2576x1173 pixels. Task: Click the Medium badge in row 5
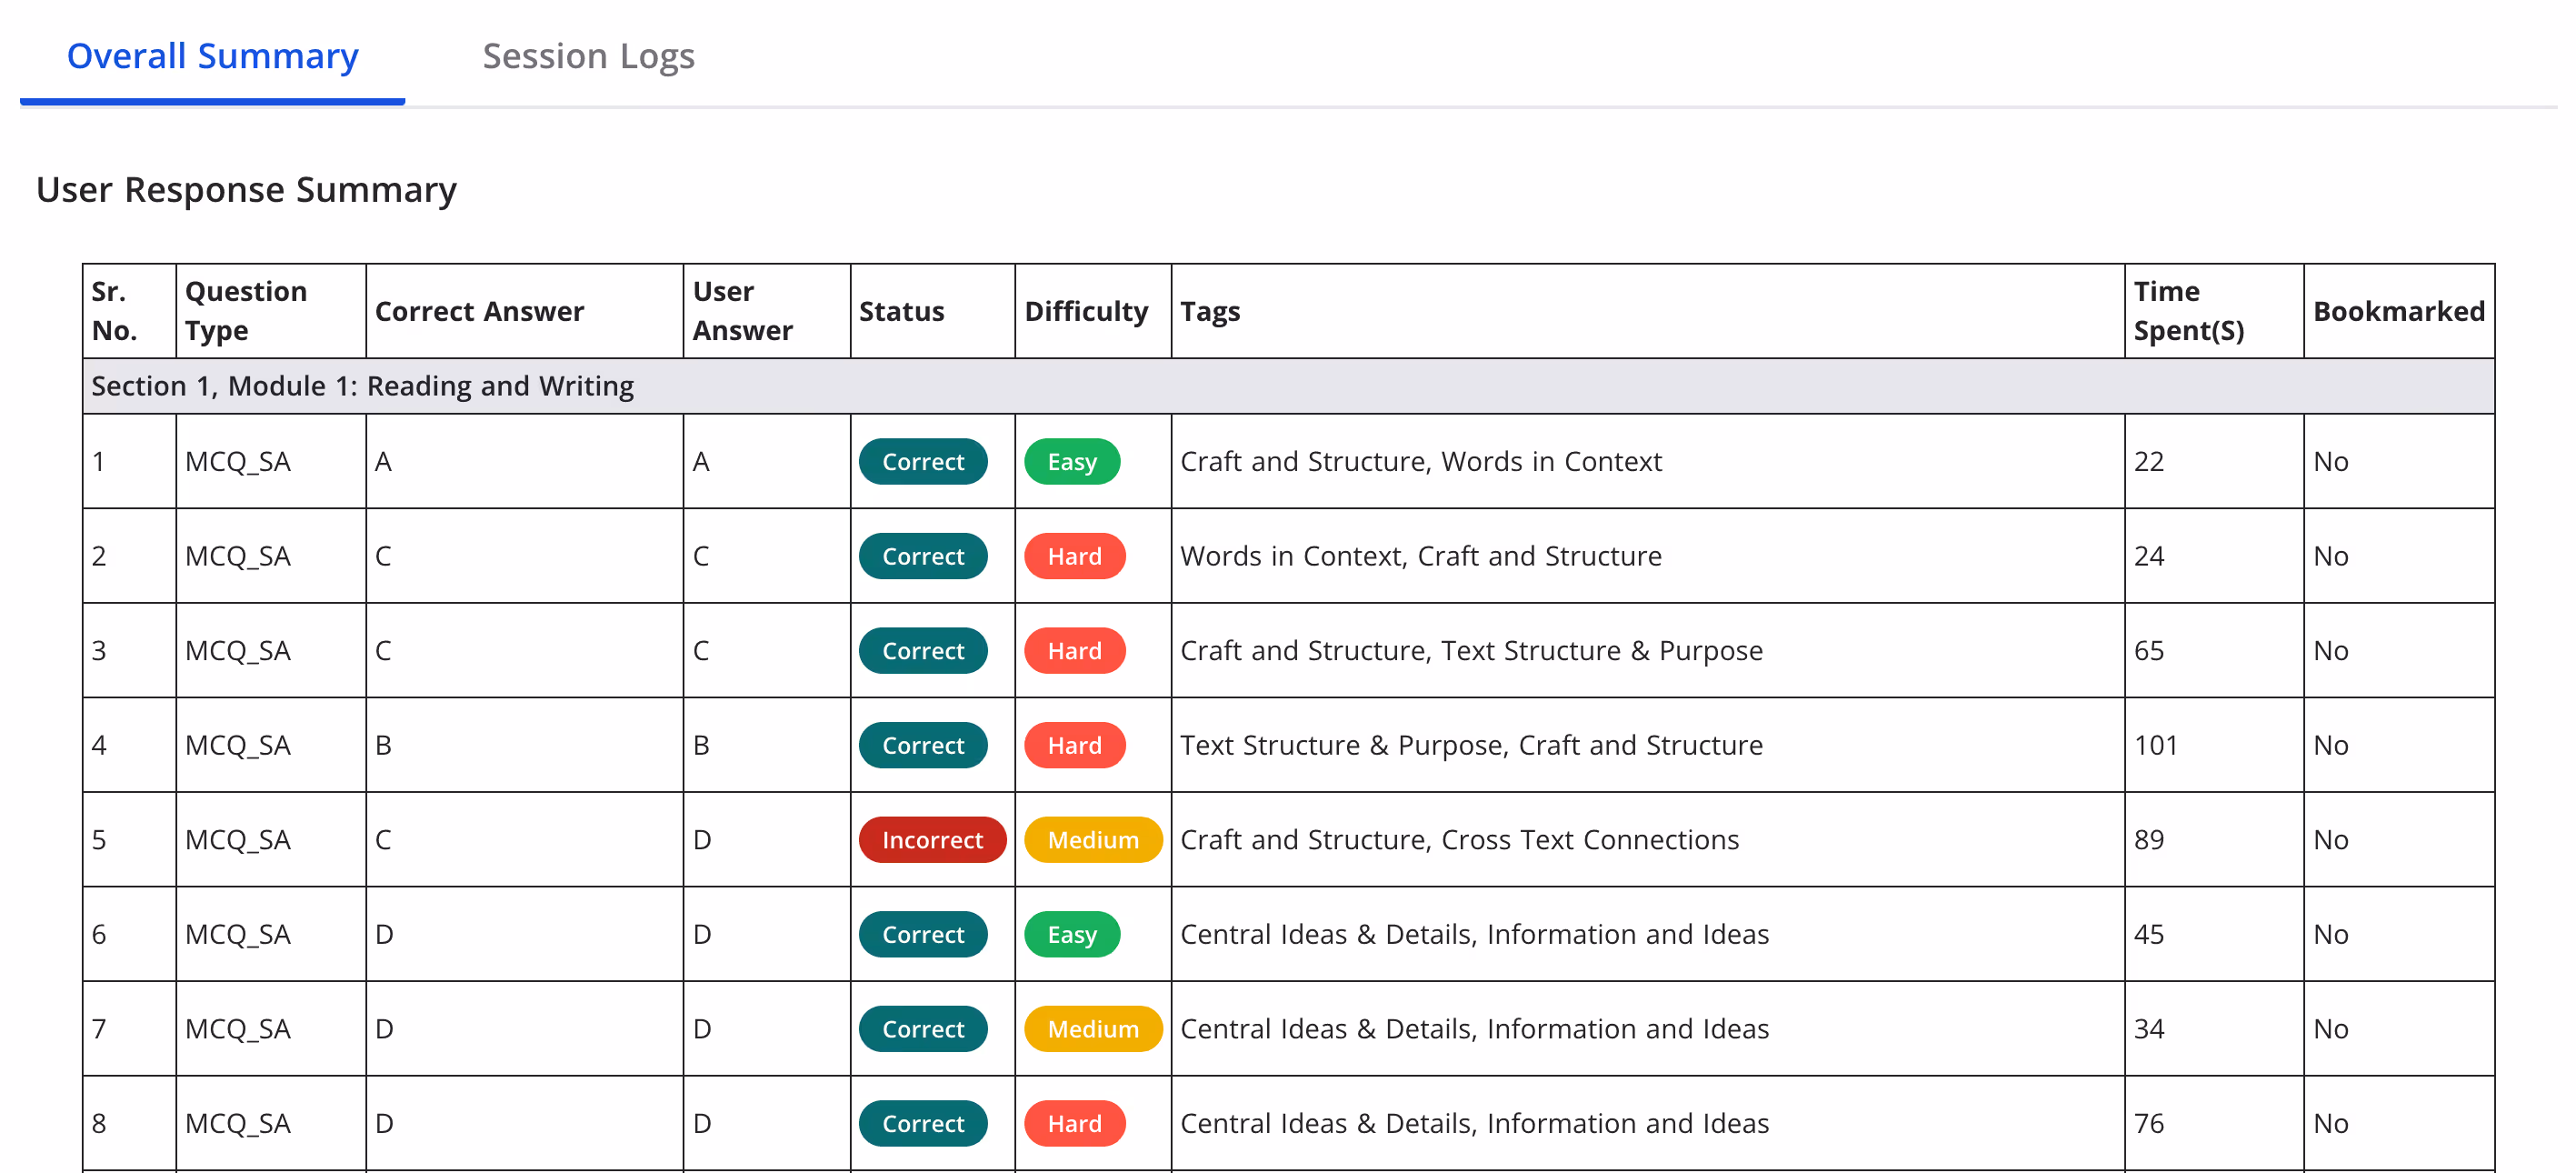click(1093, 840)
